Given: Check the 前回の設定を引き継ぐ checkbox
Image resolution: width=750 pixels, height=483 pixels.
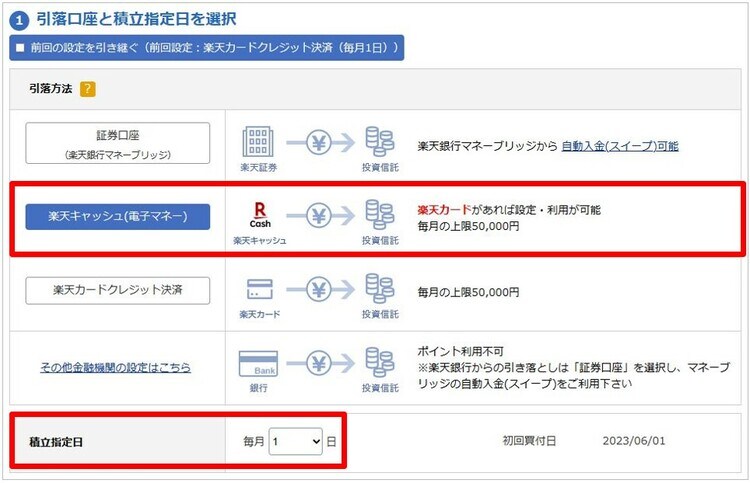Looking at the screenshot, I should (20, 48).
